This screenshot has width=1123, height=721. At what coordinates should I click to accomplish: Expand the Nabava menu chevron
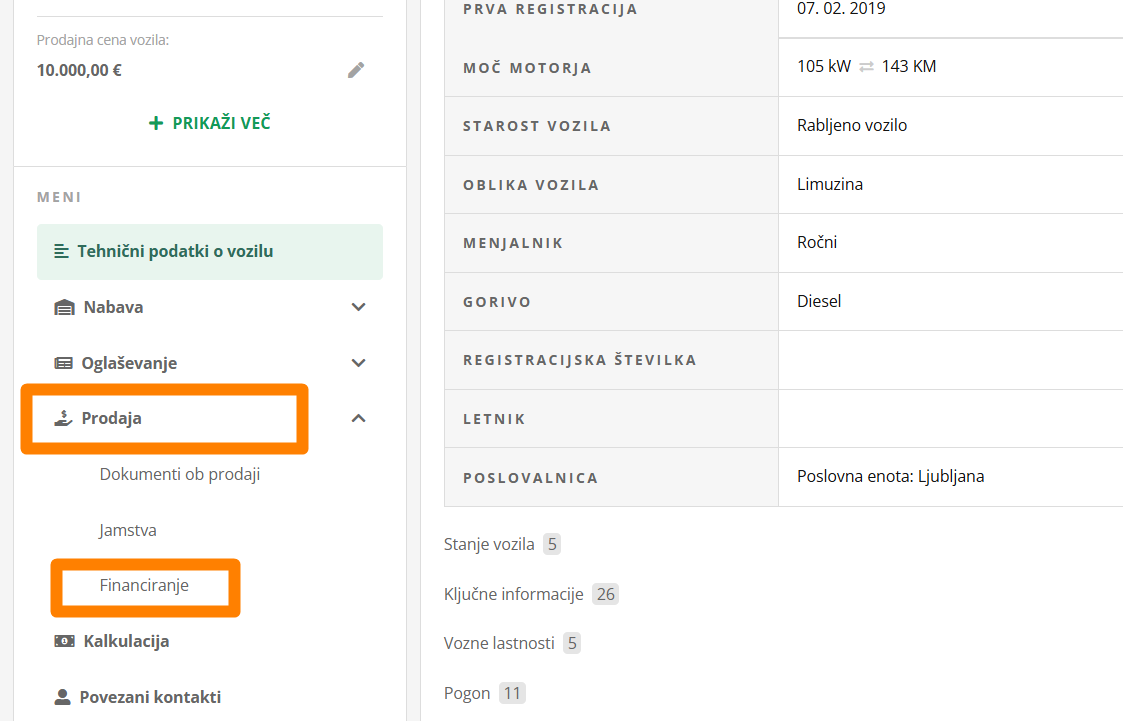pyautogui.click(x=359, y=308)
